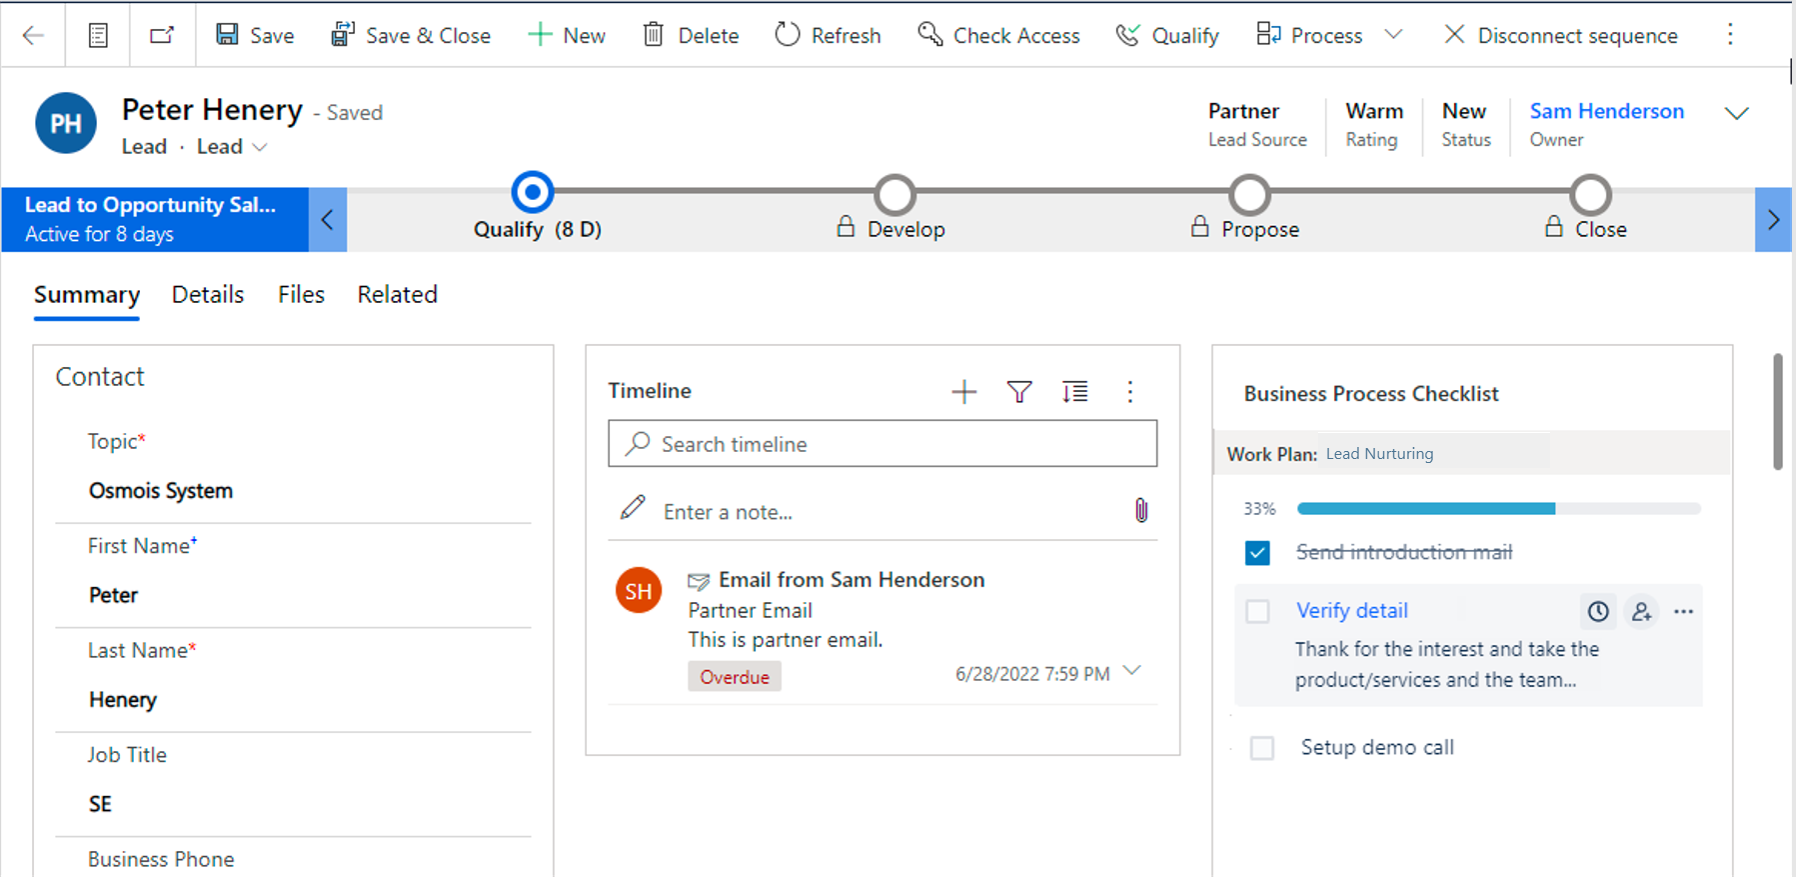Open the record set form icon
Viewport: 1796px width, 877px height.
coord(98,35)
